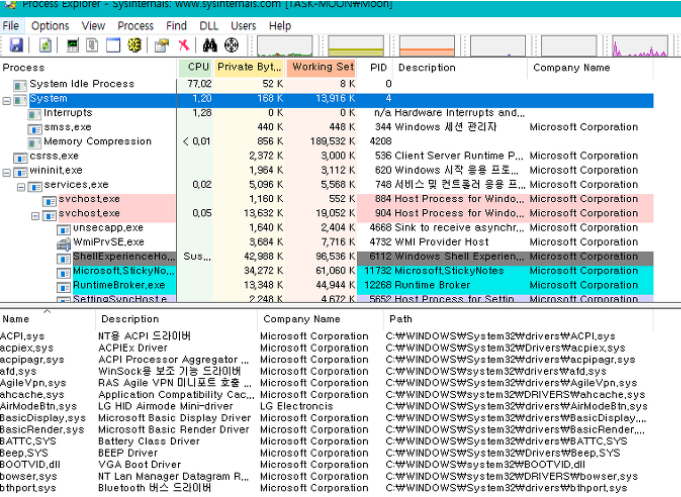
Task: Click the svchost.exe PID 884 icon
Action: point(49,200)
